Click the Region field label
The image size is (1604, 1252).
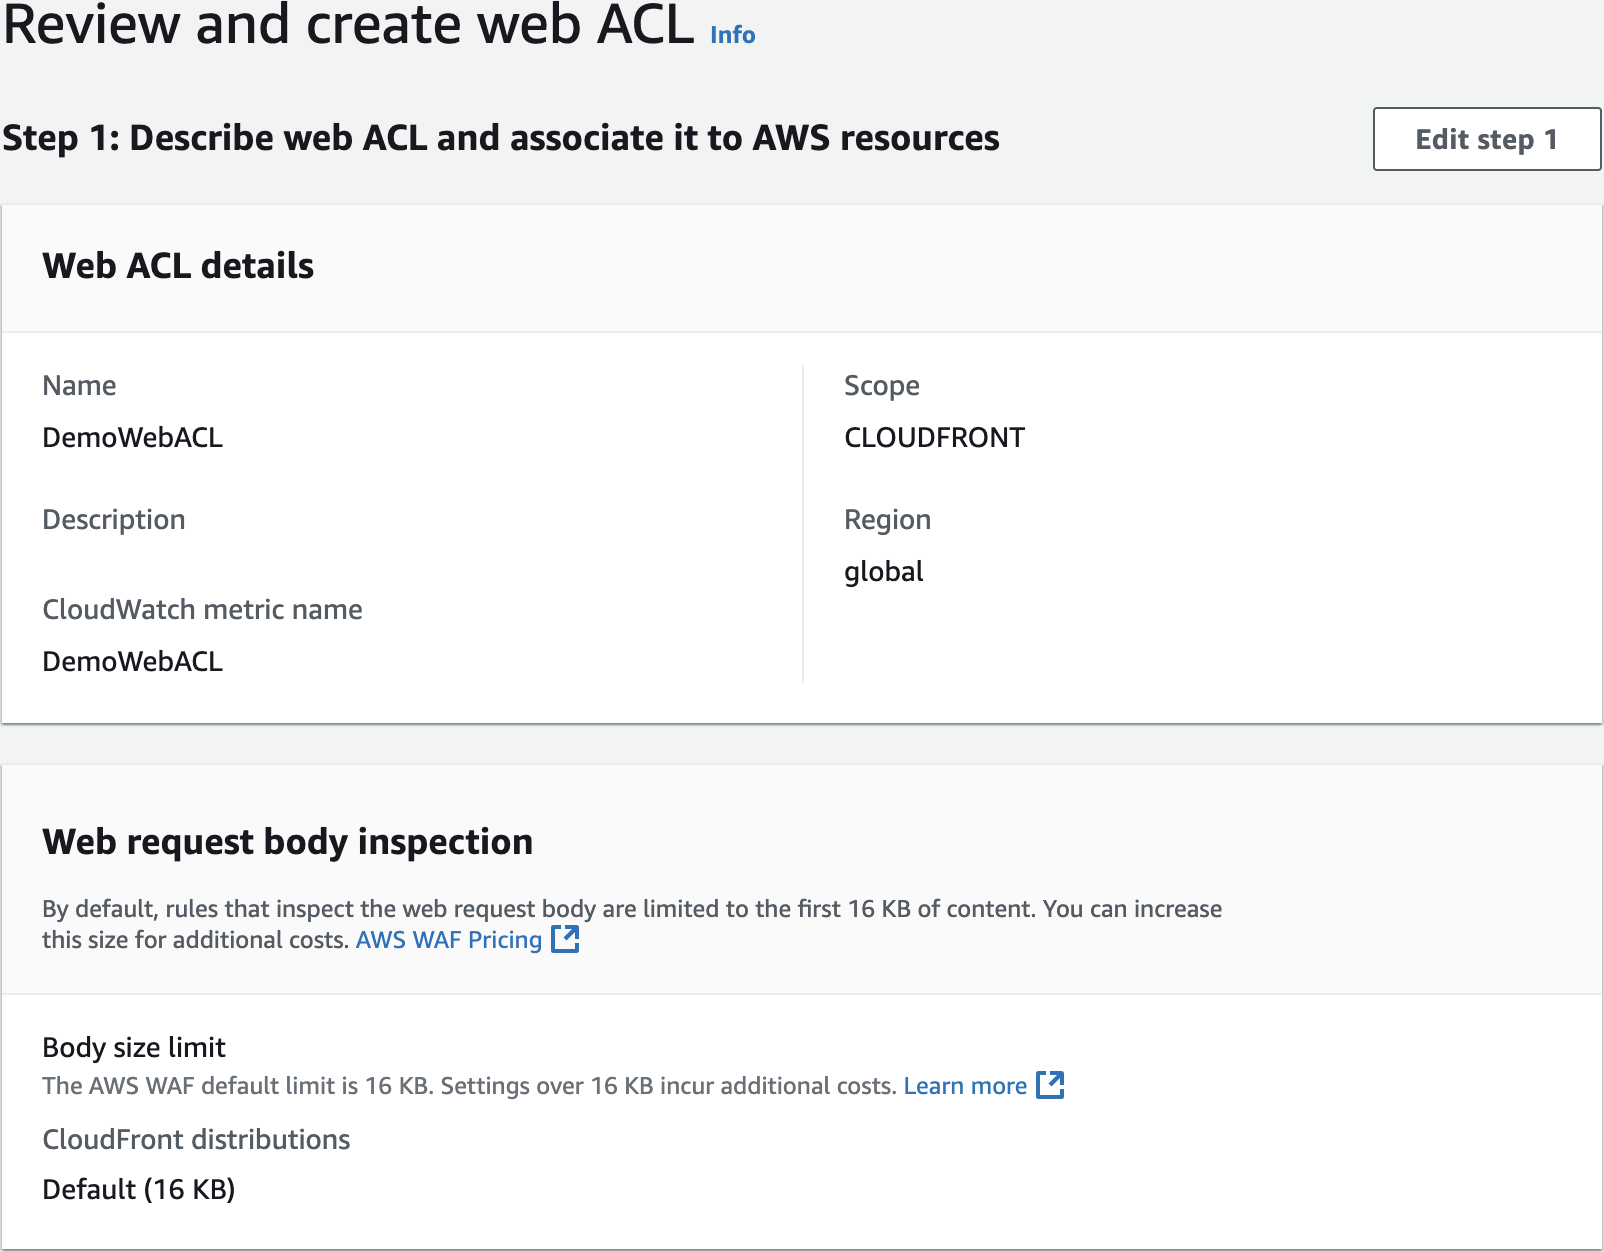click(887, 520)
